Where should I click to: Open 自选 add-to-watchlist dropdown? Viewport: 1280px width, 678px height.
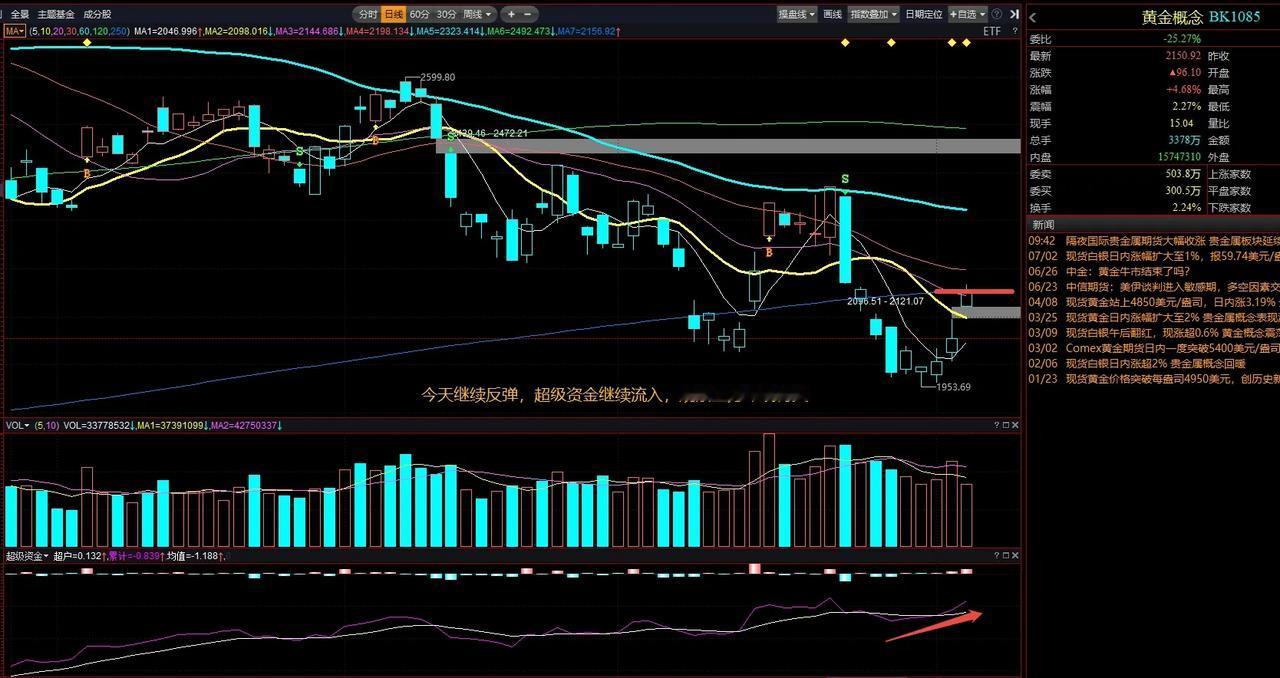968,14
